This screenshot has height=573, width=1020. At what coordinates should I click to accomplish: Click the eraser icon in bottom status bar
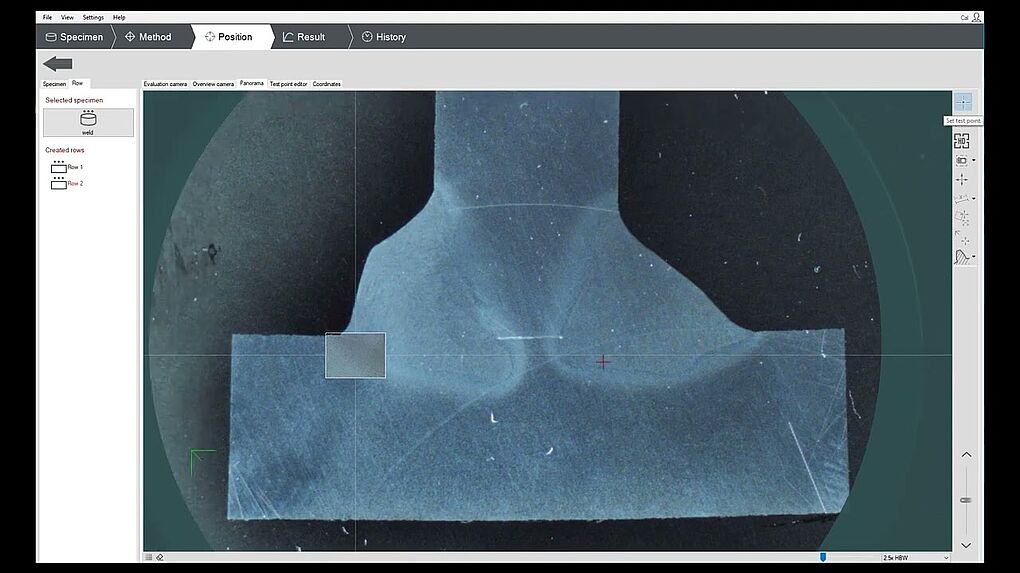[160, 557]
